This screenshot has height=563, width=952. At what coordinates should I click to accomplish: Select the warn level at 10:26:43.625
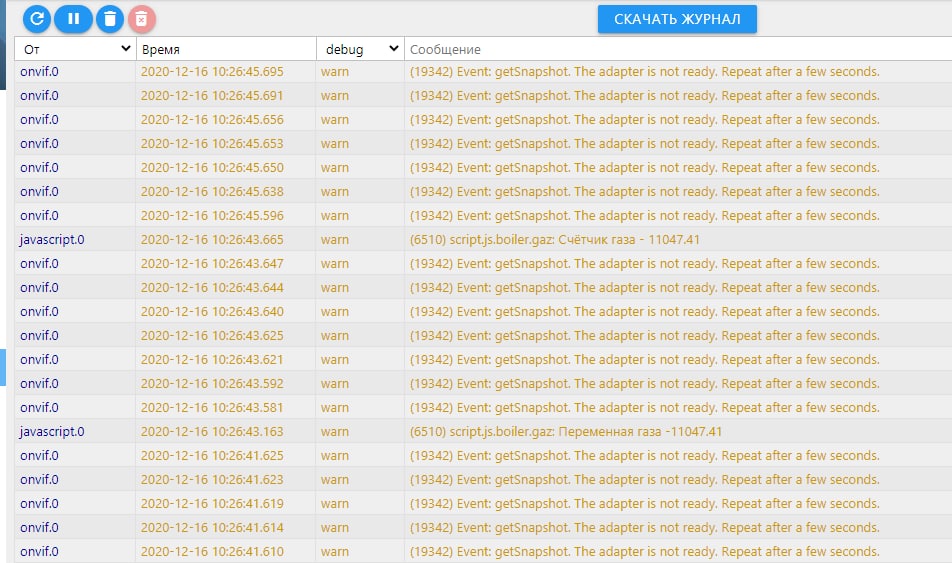click(x=335, y=336)
